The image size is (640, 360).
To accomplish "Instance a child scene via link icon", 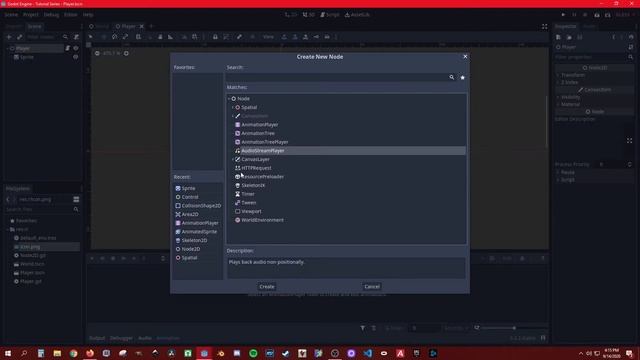I will [x=19, y=37].
